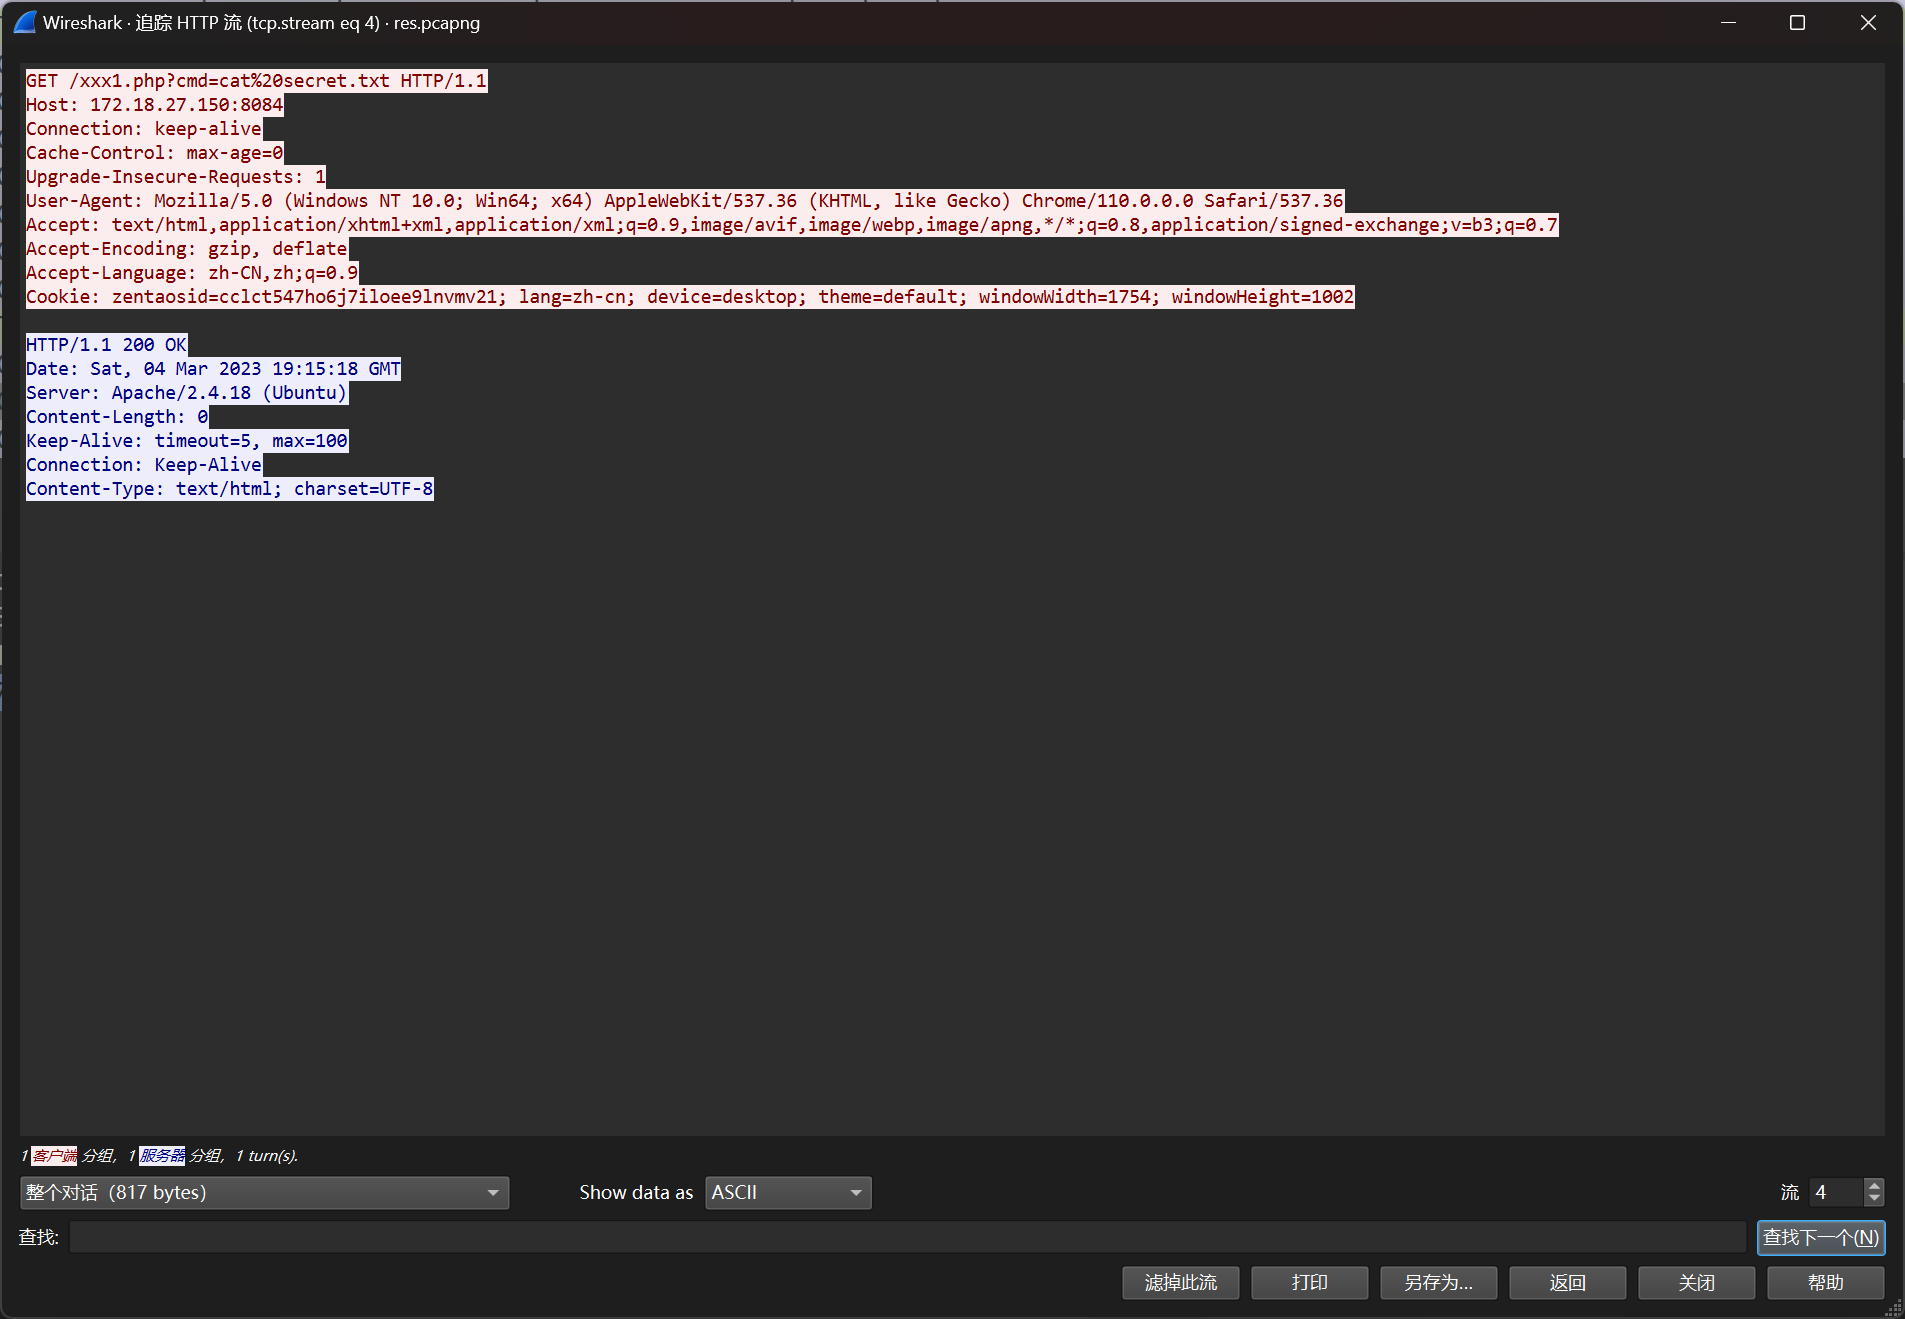This screenshot has width=1905, height=1319.
Task: Click the Cache-Control: max-age=0 line
Action: click(154, 153)
